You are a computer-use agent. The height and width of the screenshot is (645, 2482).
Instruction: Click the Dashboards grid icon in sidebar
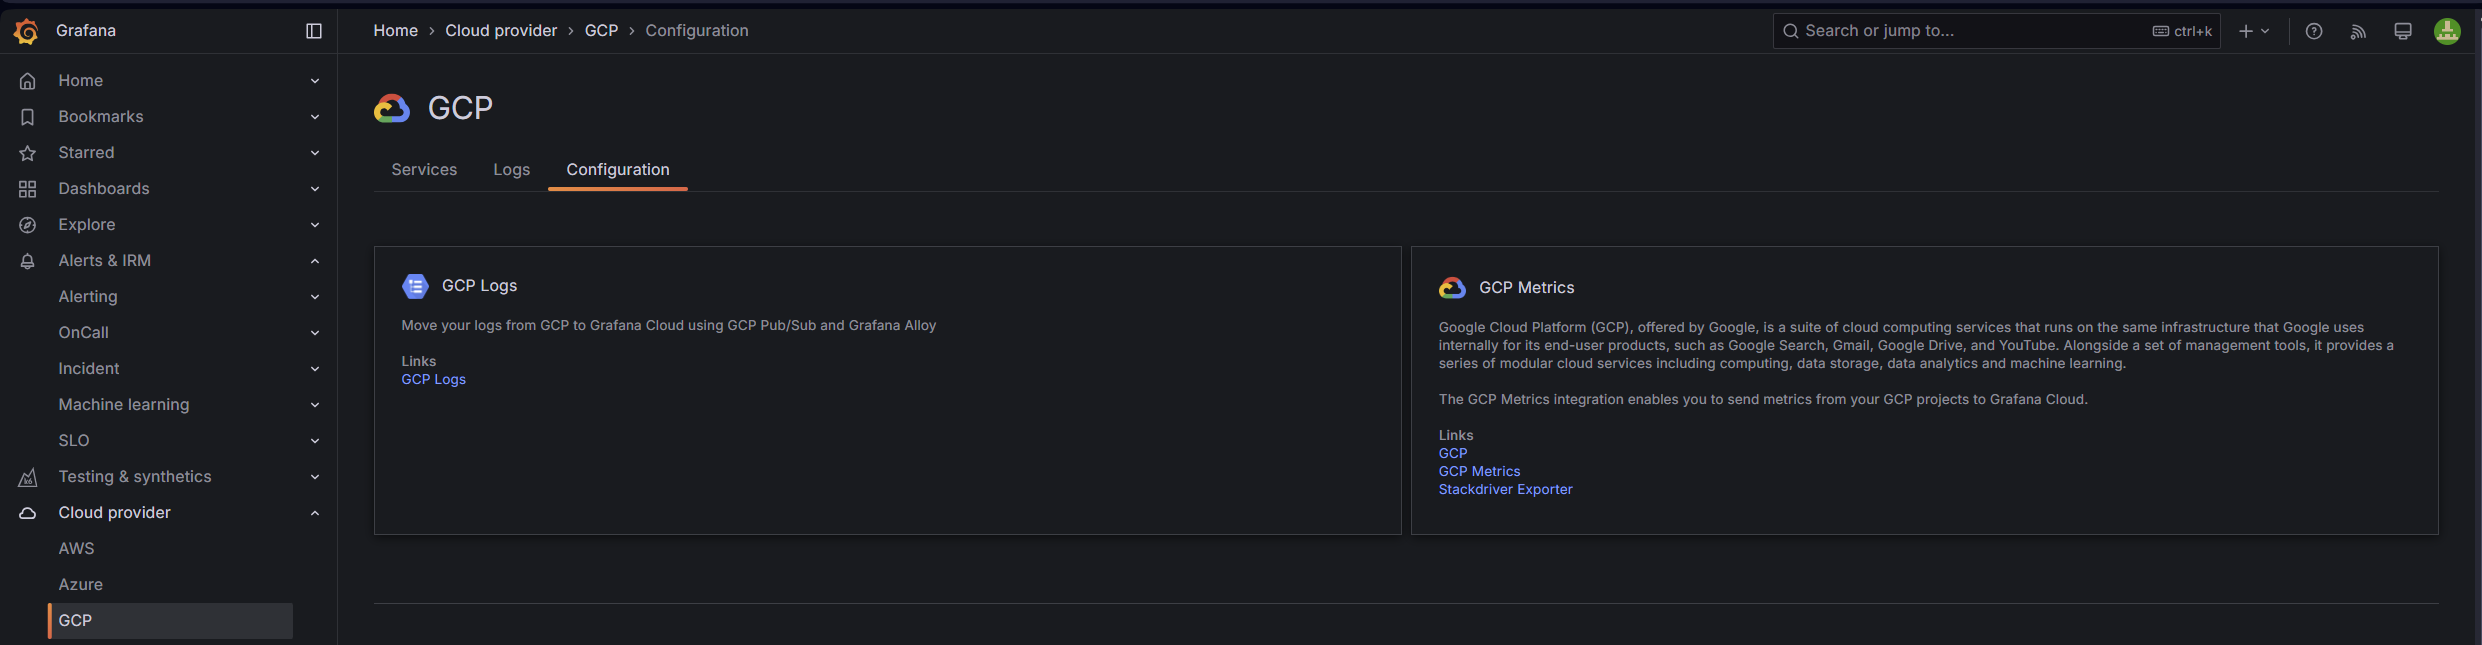tap(28, 189)
